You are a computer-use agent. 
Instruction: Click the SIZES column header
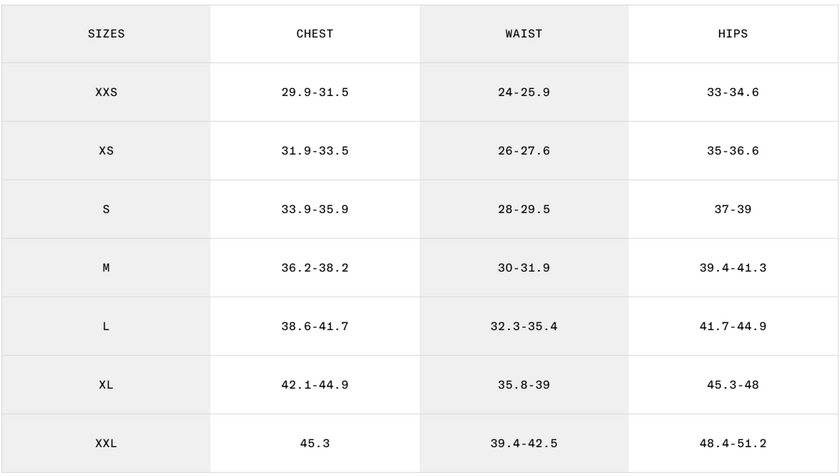coord(106,34)
